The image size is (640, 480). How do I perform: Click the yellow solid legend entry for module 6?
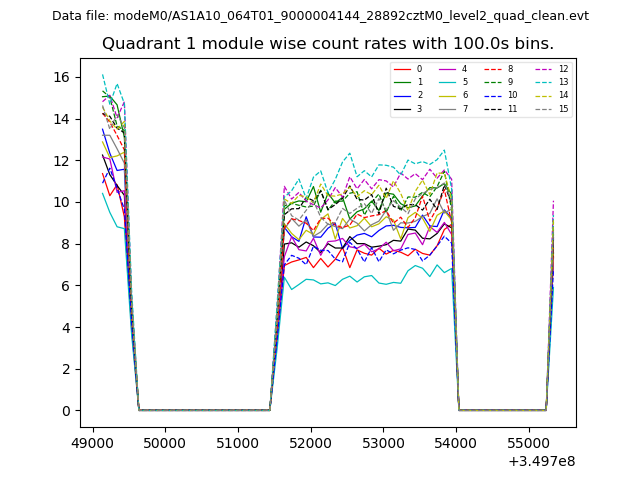point(448,95)
